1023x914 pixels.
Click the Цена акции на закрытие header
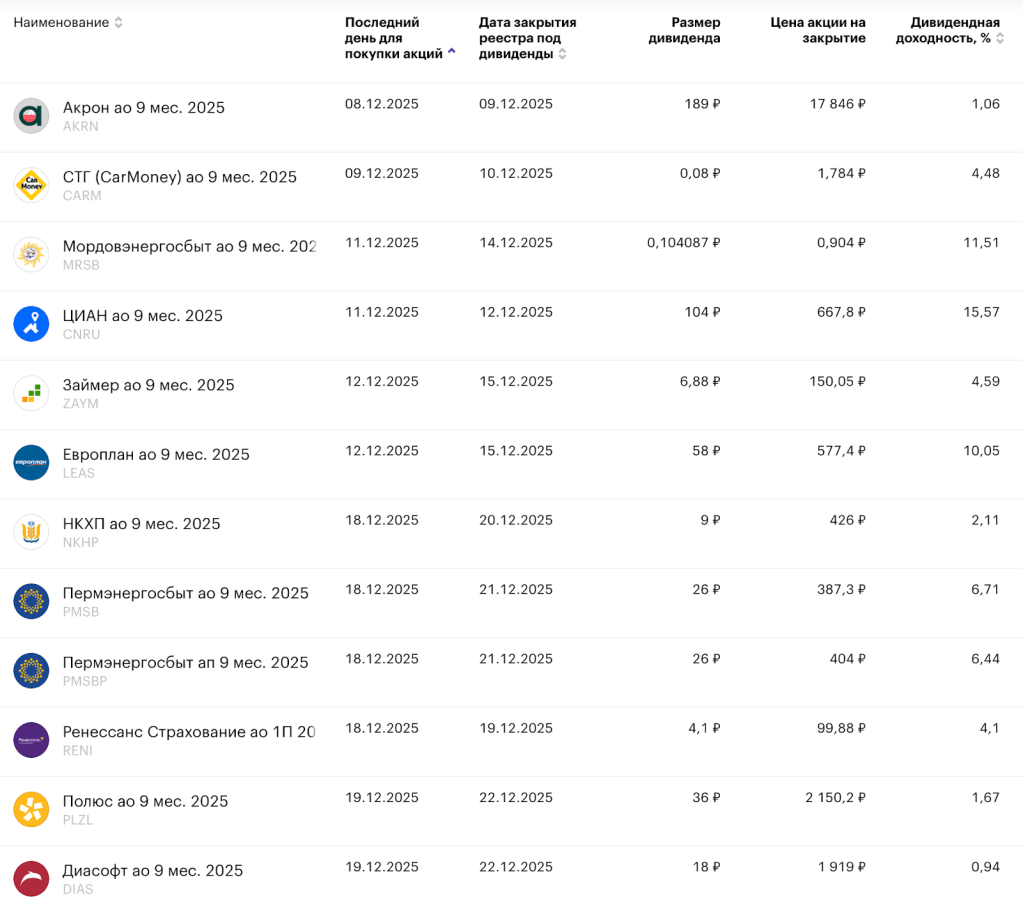click(818, 30)
